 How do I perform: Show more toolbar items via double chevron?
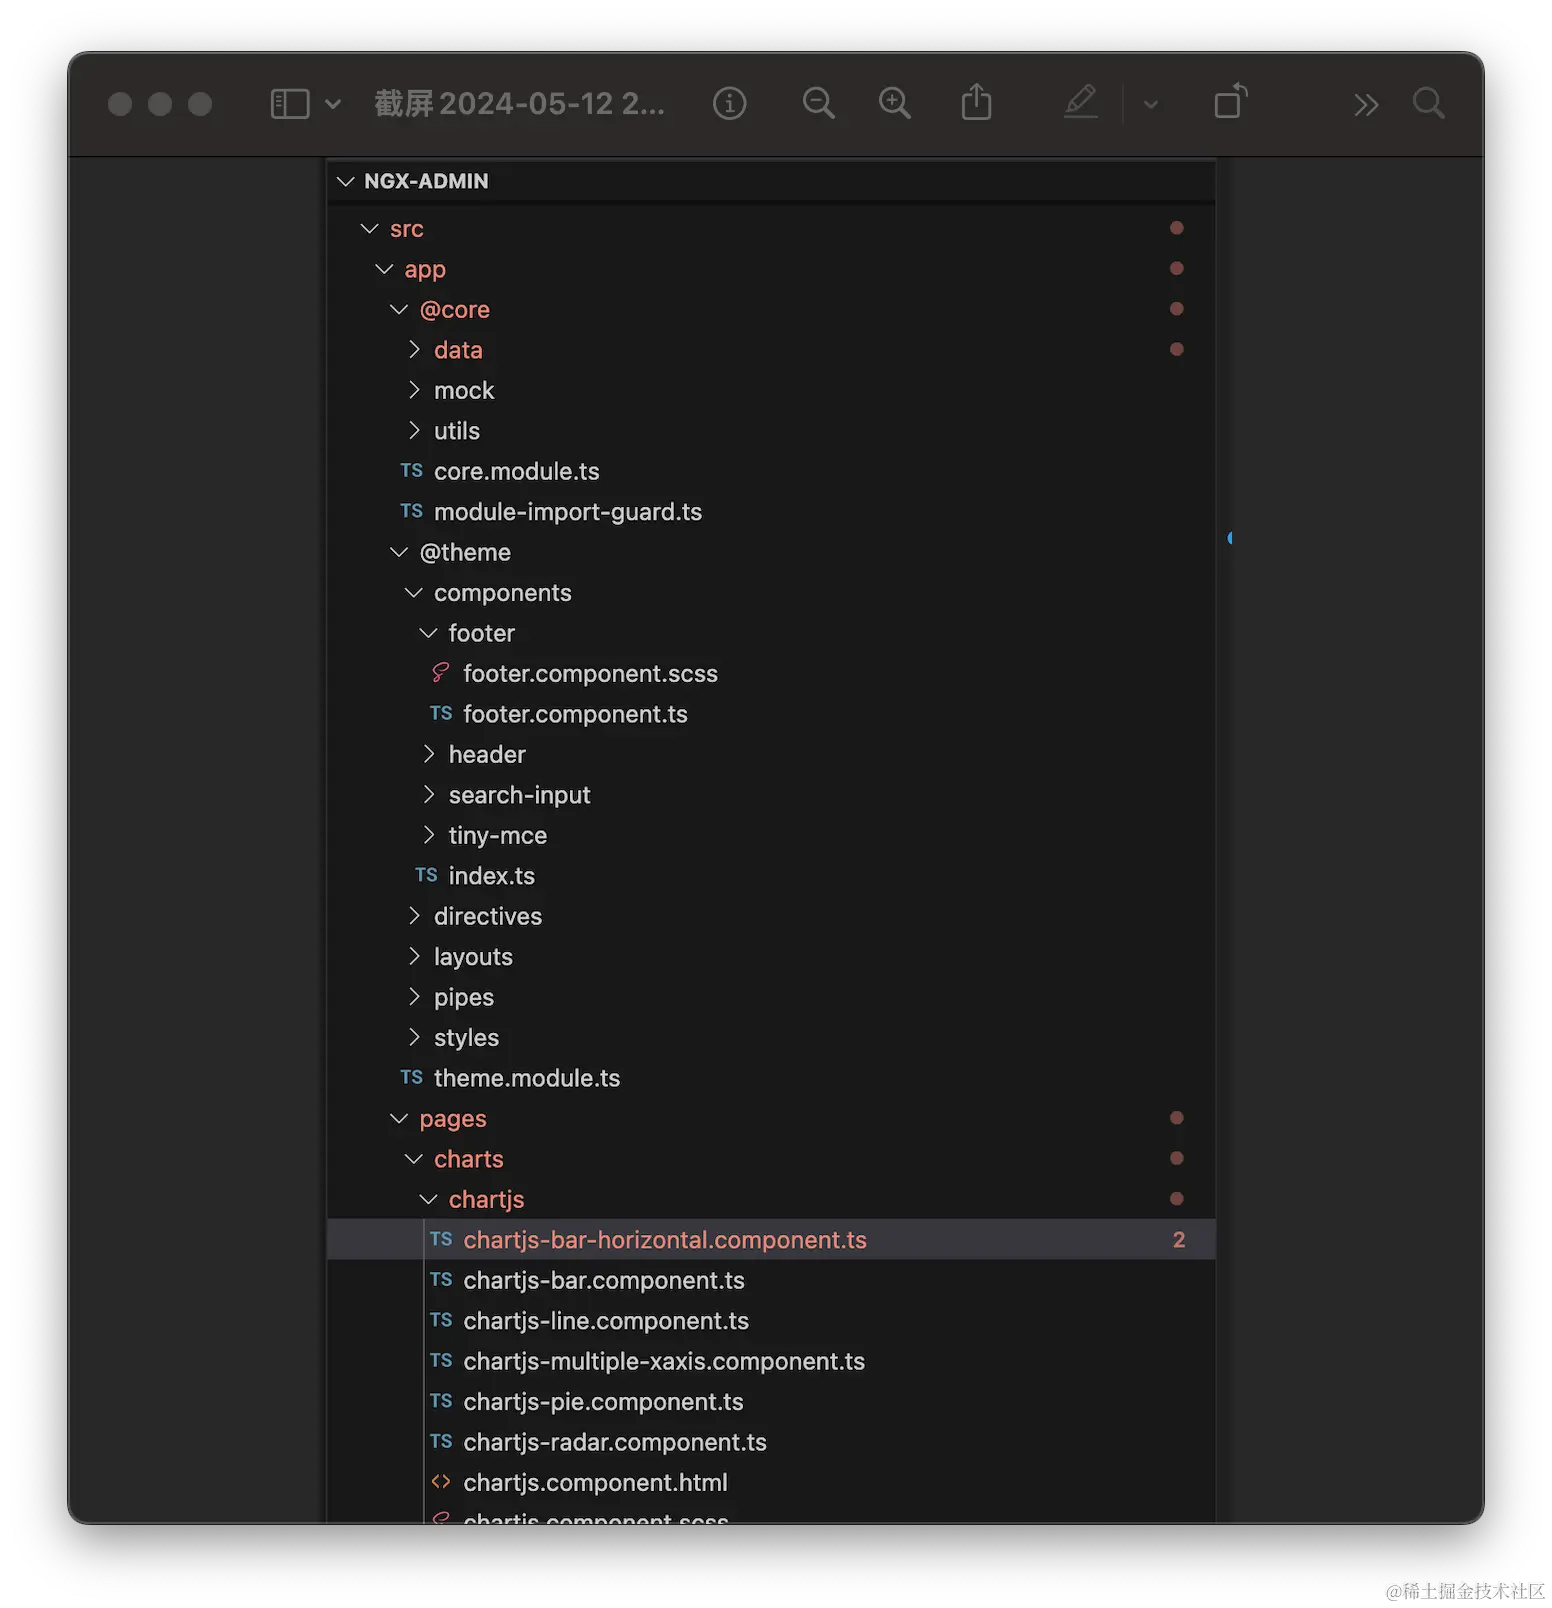(1366, 104)
